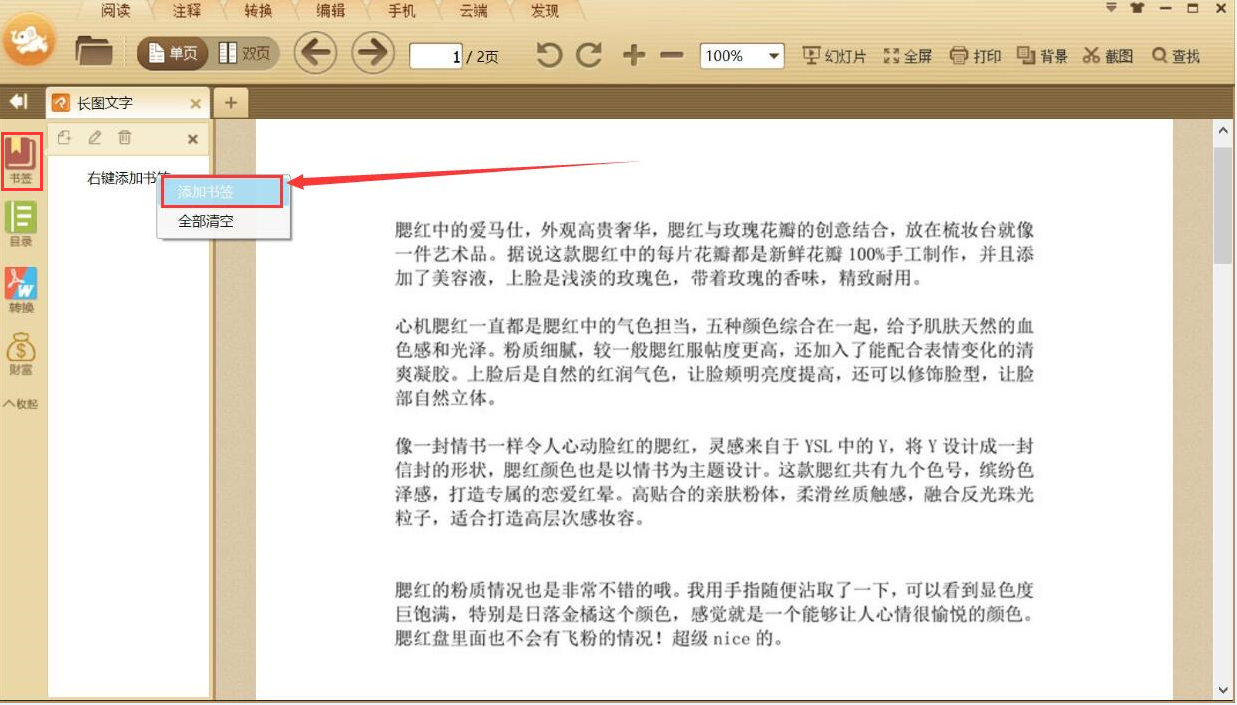Print the document 打印
This screenshot has width=1237, height=705.
(975, 56)
